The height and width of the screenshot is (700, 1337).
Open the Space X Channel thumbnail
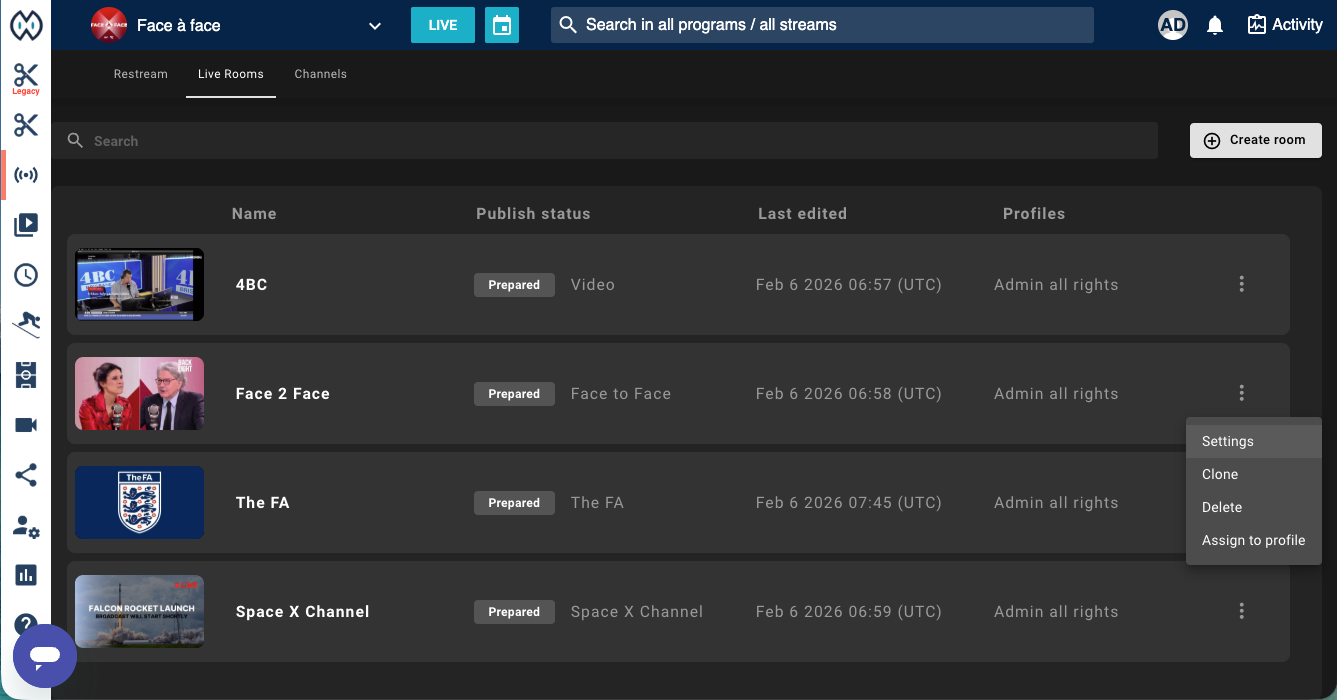click(140, 611)
